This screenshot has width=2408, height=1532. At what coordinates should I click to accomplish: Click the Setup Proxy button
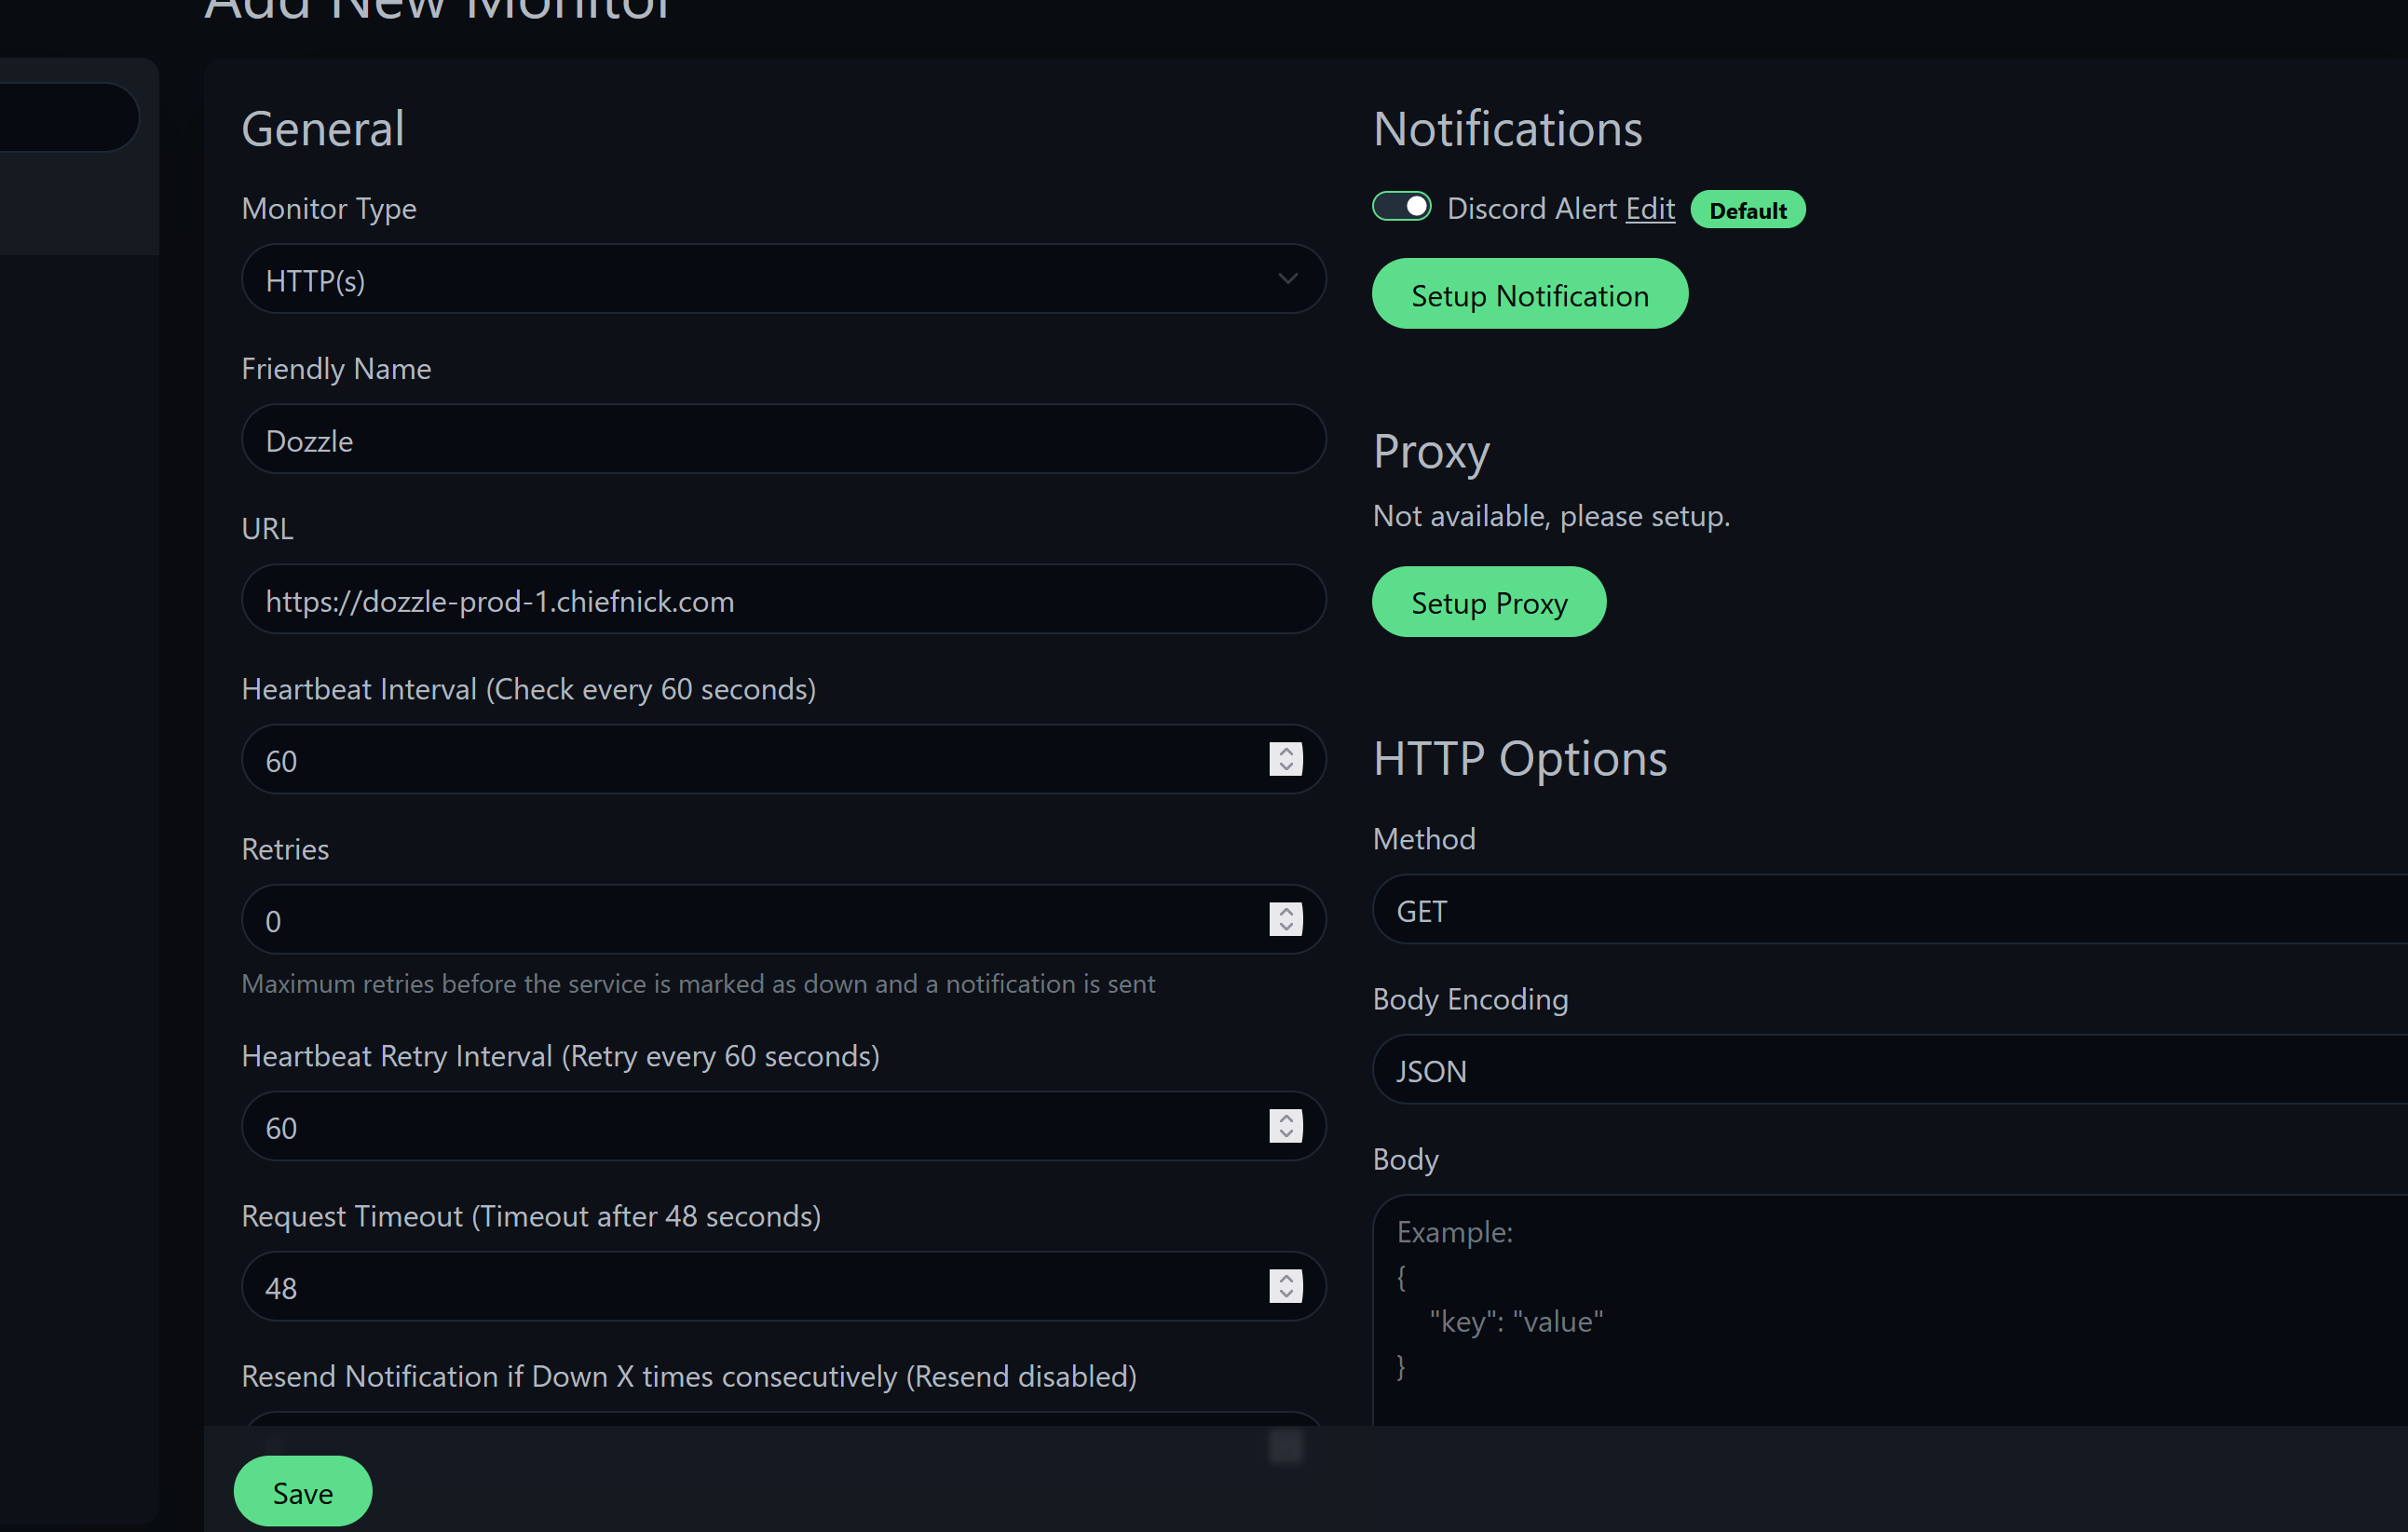tap(1489, 601)
